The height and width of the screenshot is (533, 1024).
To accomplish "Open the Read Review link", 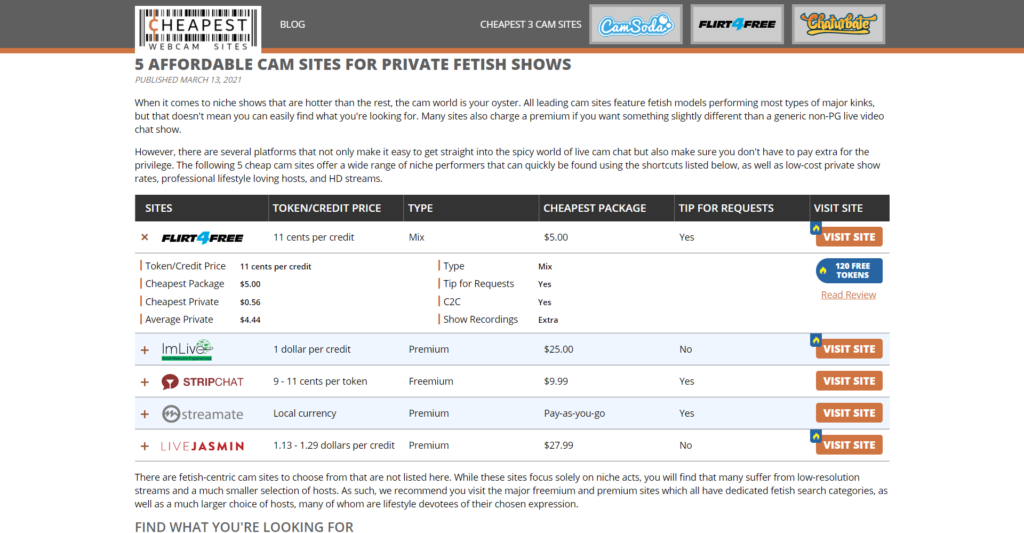I will tap(848, 295).
